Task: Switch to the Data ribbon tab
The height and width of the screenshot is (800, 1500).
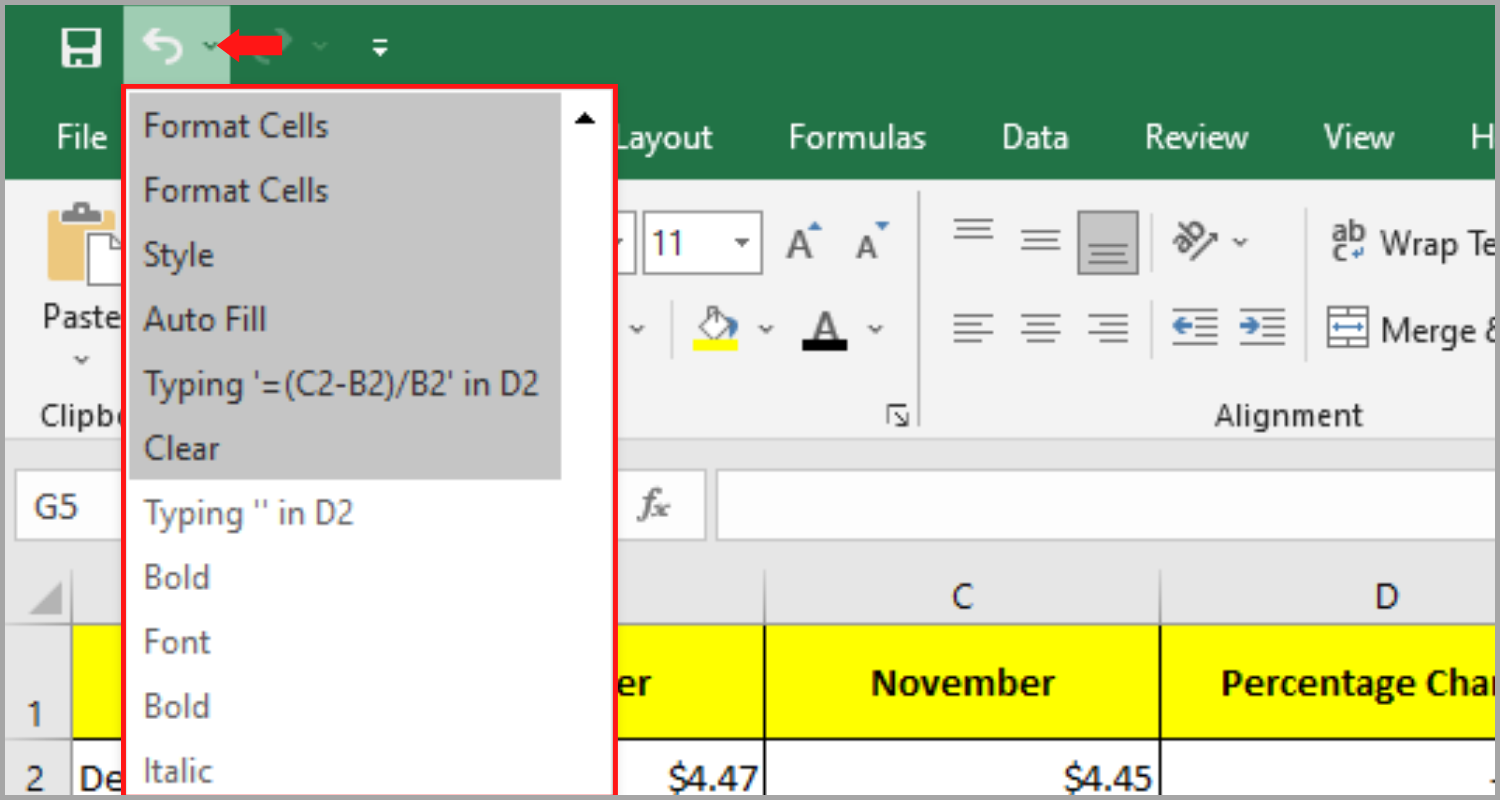Action: 1034,137
